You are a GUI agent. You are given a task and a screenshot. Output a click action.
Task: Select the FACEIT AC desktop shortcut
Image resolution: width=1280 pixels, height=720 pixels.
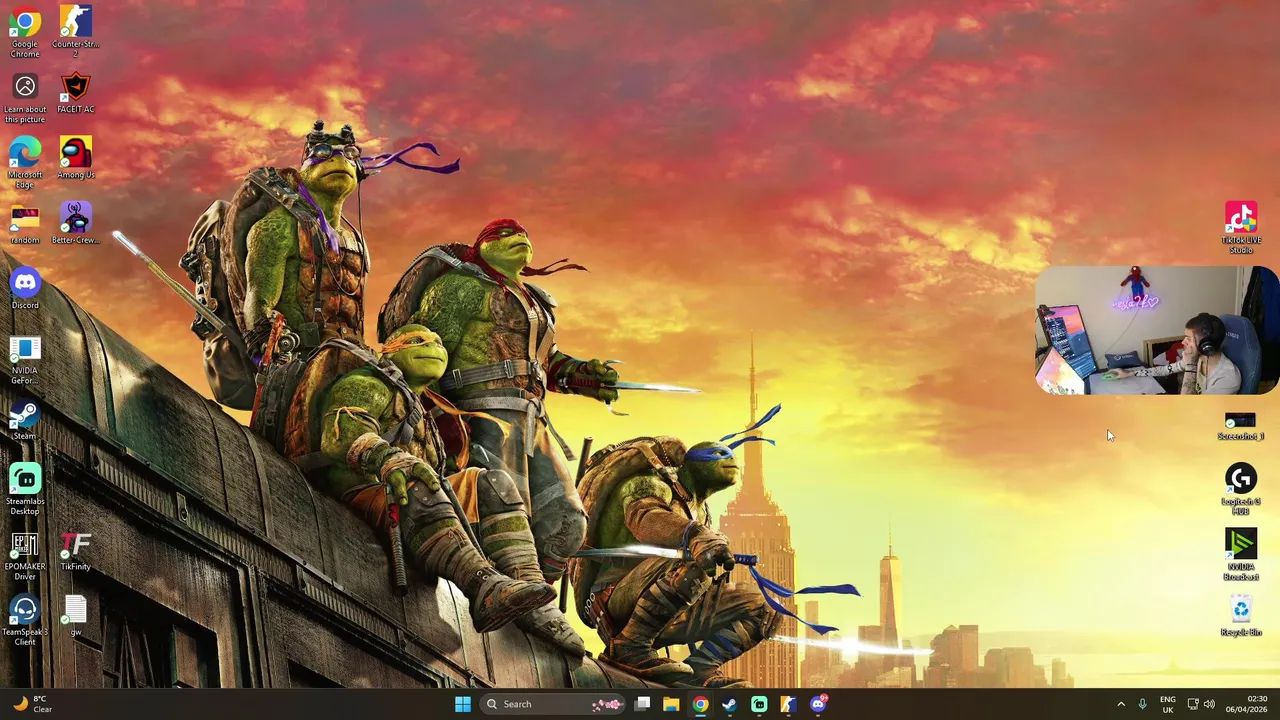tap(75, 93)
